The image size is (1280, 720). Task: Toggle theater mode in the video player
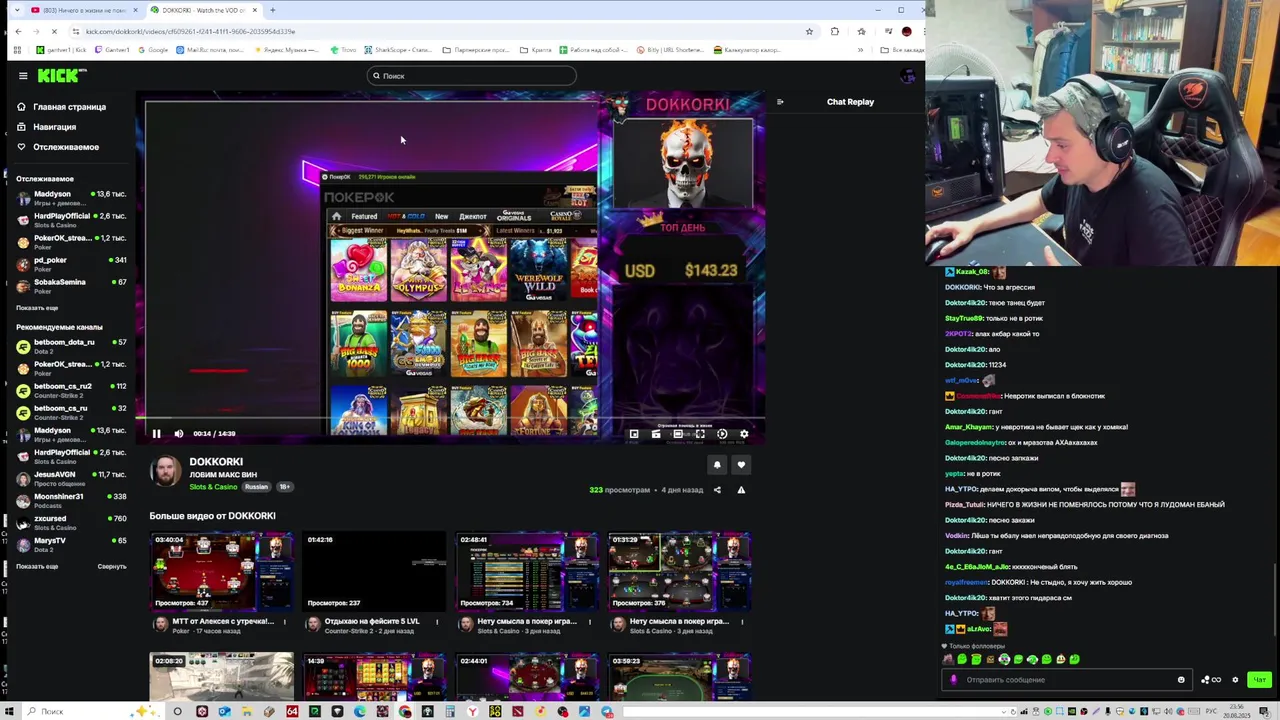(x=678, y=434)
